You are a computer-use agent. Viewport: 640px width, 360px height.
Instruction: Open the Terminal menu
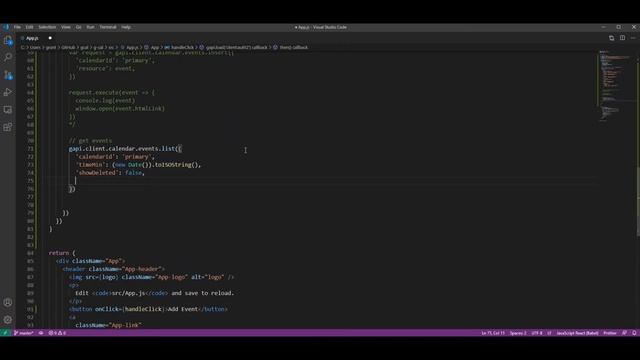tap(108, 27)
